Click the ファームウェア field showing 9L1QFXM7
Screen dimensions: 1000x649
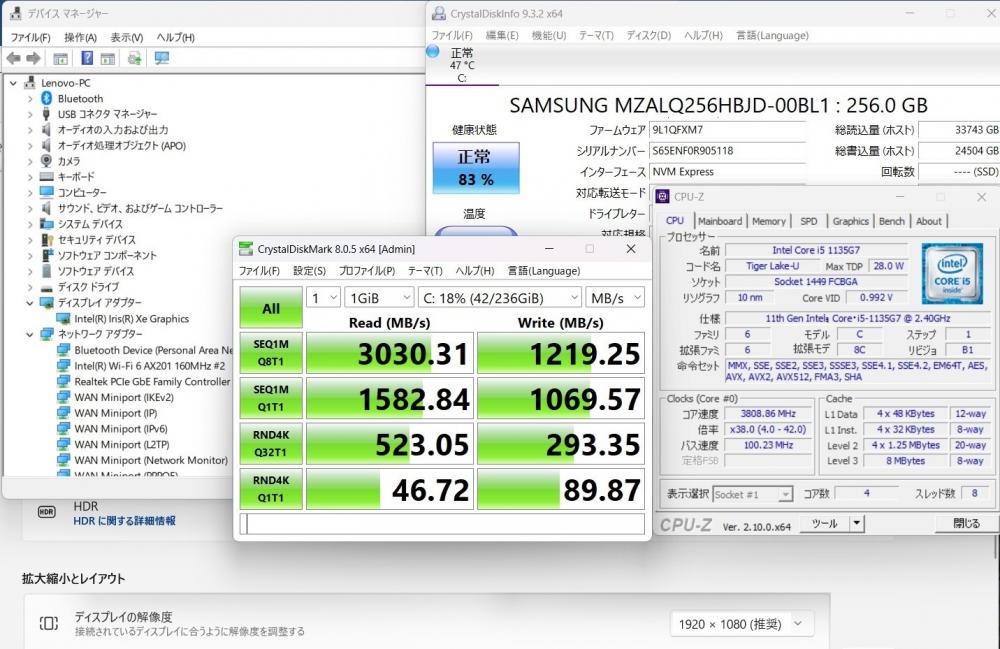tap(727, 130)
